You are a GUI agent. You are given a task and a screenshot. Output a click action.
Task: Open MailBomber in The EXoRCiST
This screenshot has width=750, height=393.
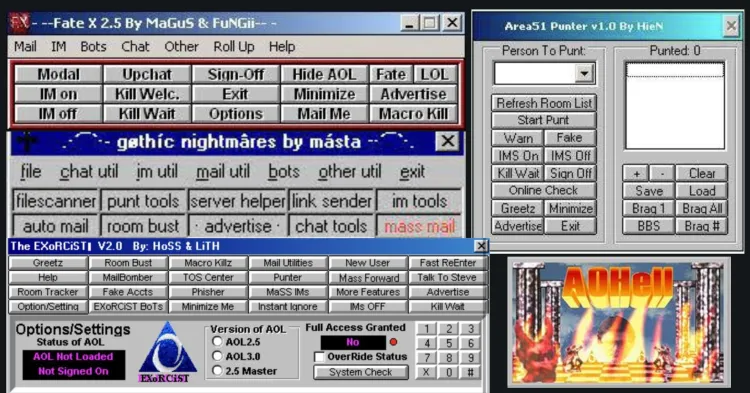click(x=128, y=277)
